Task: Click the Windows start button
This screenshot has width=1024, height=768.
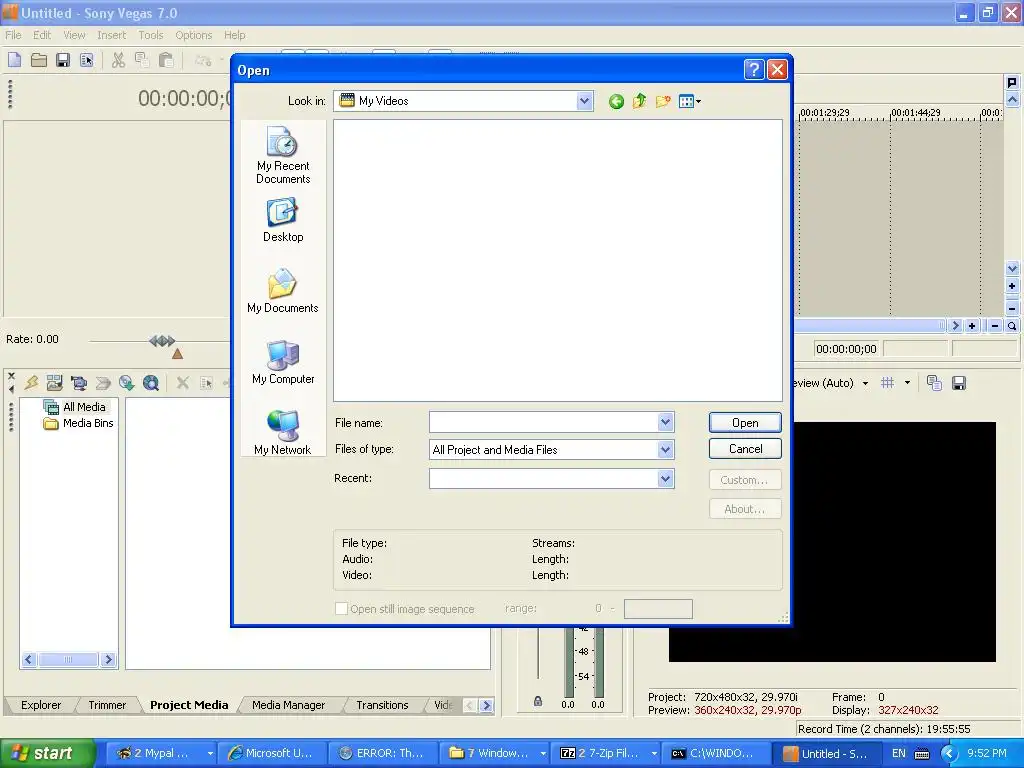Action: pyautogui.click(x=46, y=753)
